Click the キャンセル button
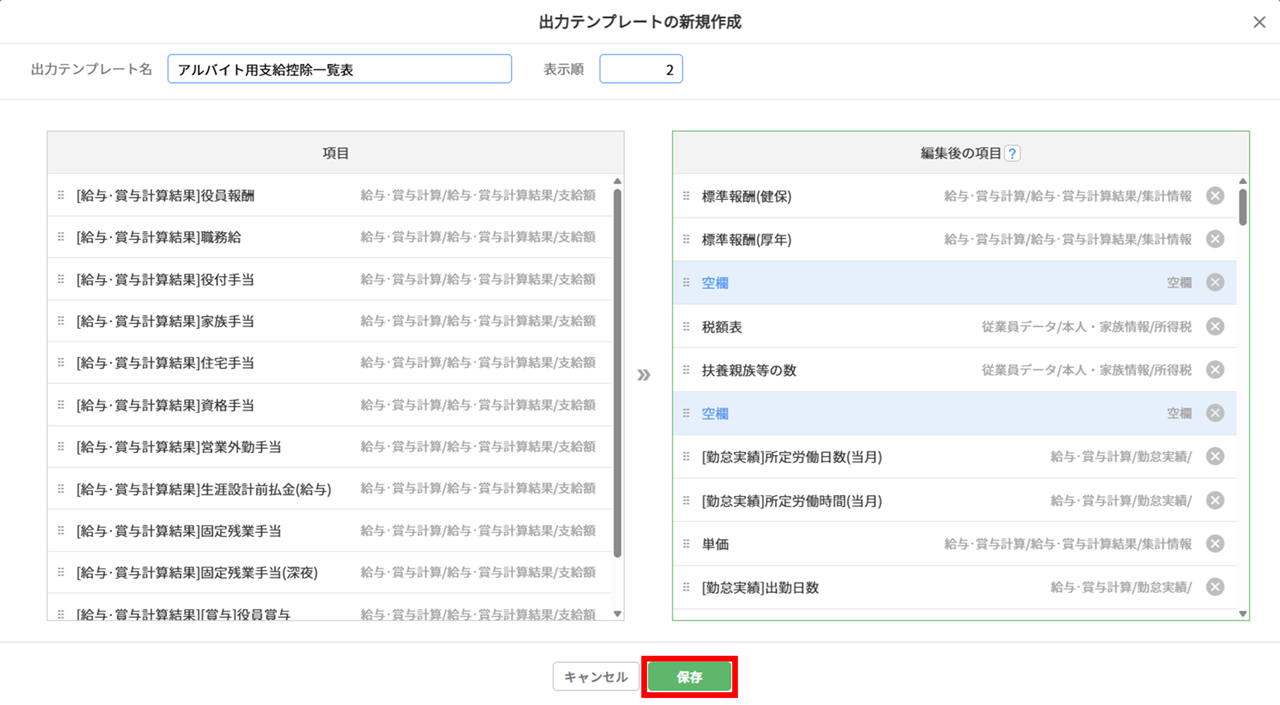 tap(596, 677)
